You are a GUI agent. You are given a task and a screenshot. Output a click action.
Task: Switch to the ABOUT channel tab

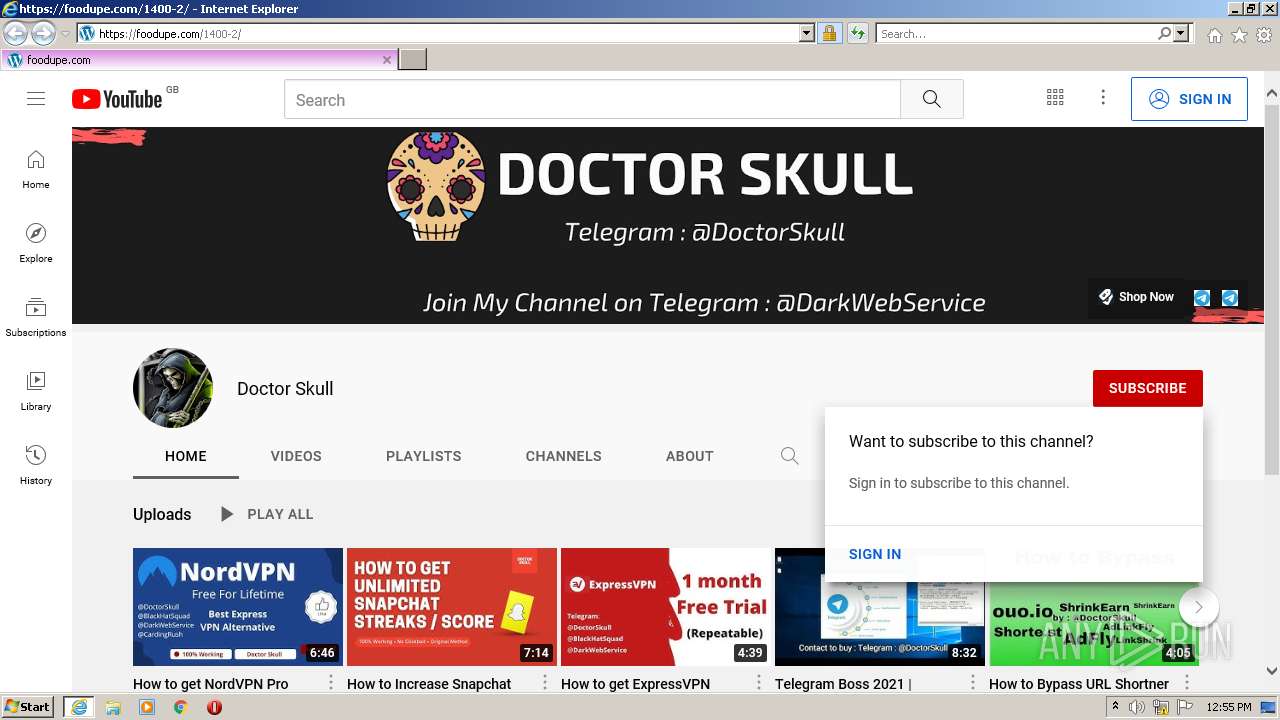click(x=690, y=456)
